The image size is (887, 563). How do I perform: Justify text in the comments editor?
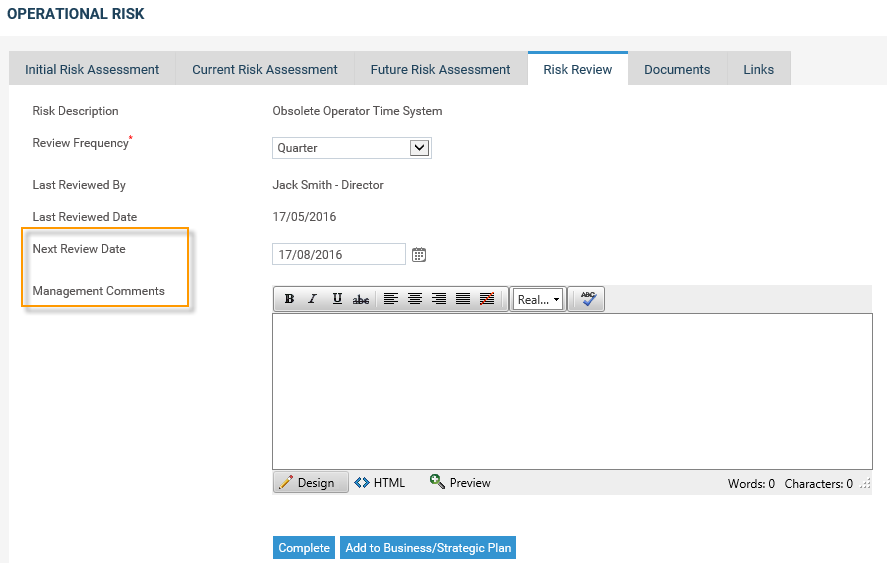463,299
